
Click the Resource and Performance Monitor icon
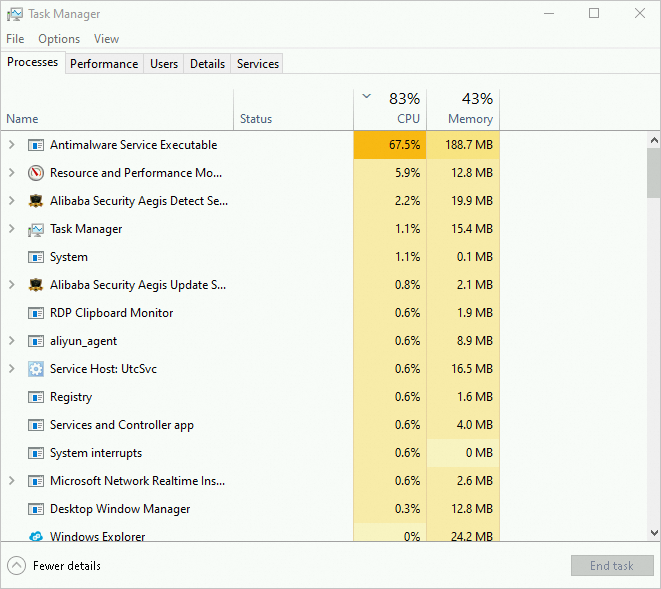36,173
